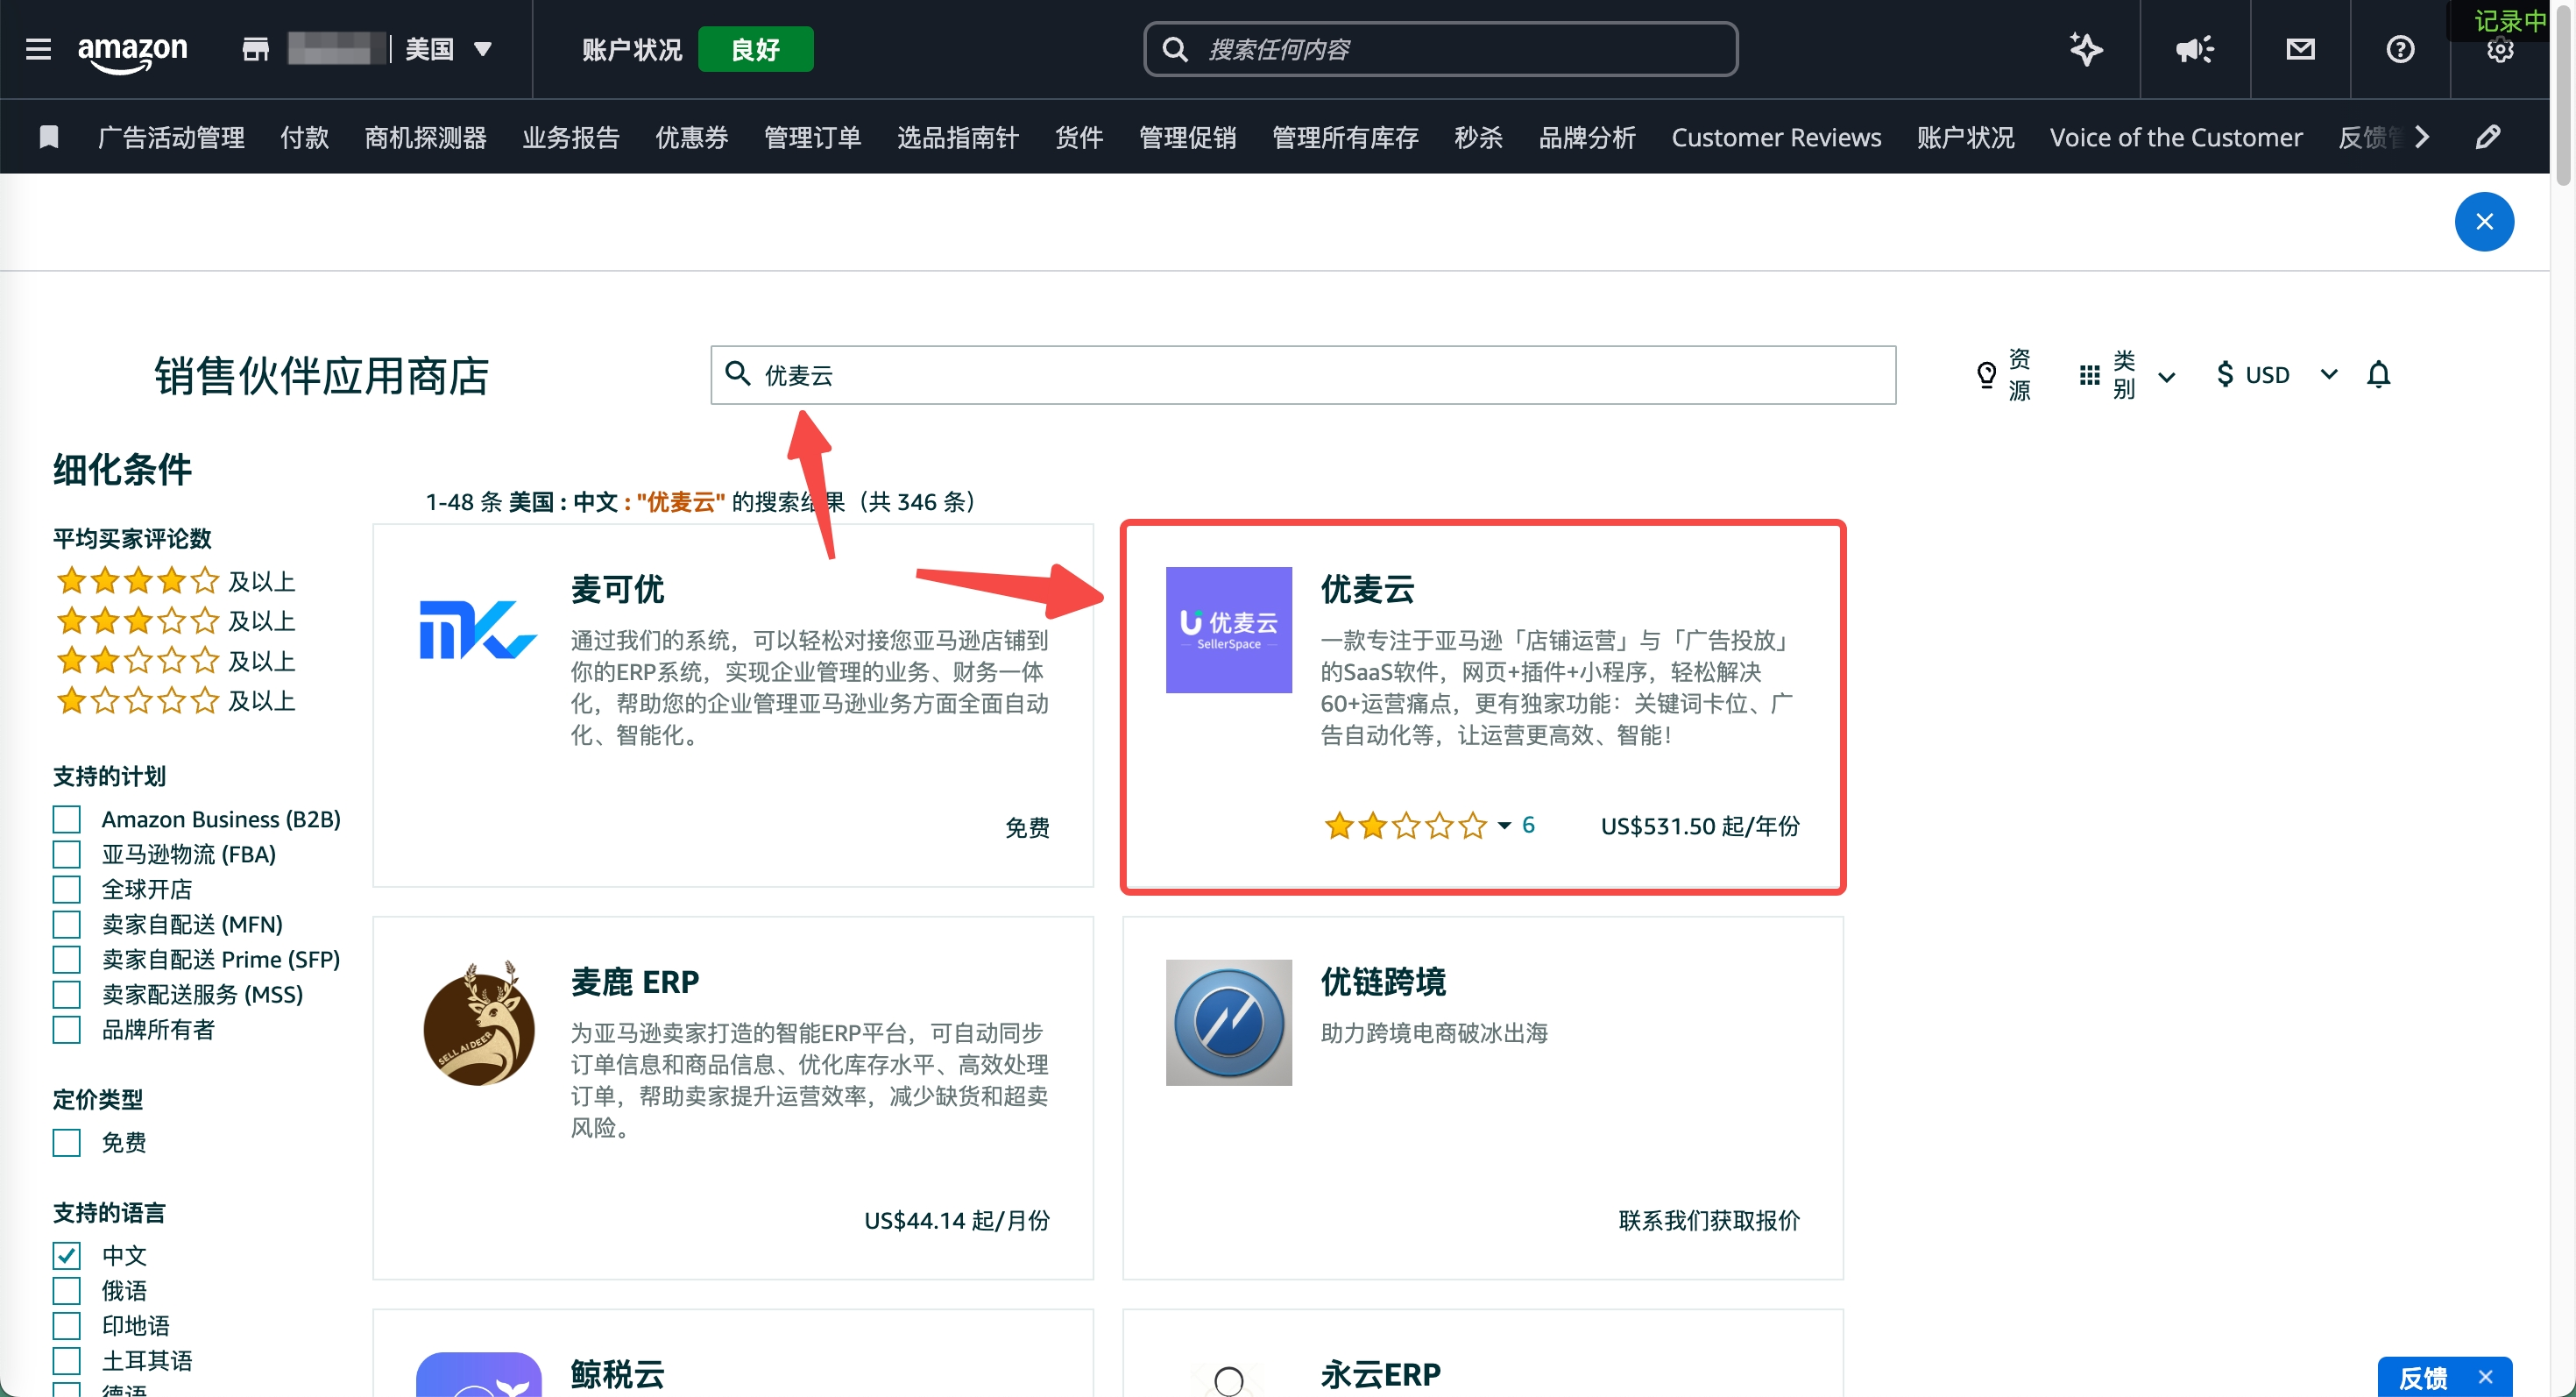Screen dimensions: 2576x1397
Task: Open the AI sparkle assistant icon
Action: coord(2086,49)
